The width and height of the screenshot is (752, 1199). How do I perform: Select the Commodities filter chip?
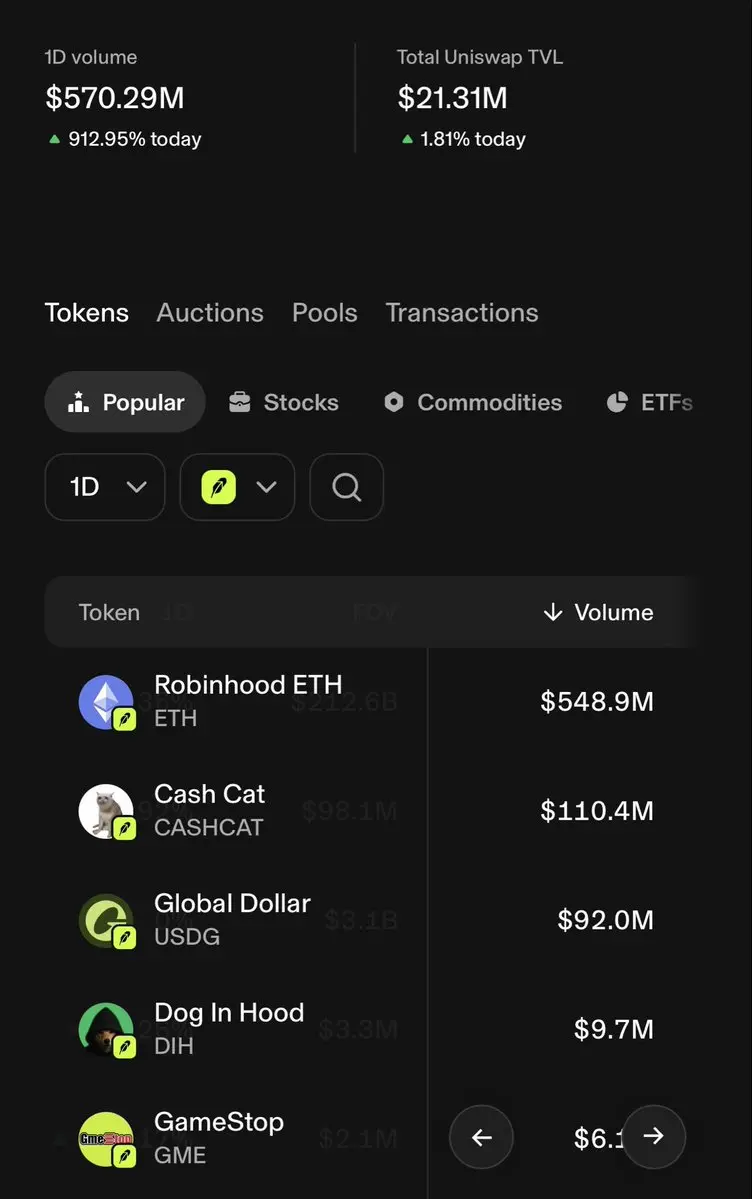(x=473, y=402)
